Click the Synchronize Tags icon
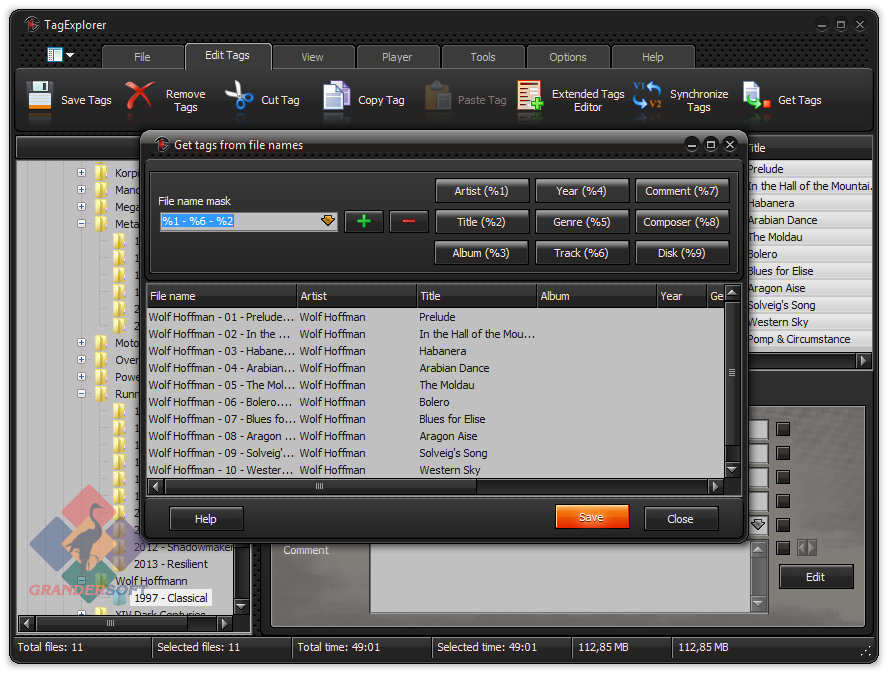Image resolution: width=888 pixels, height=673 pixels. coord(648,98)
